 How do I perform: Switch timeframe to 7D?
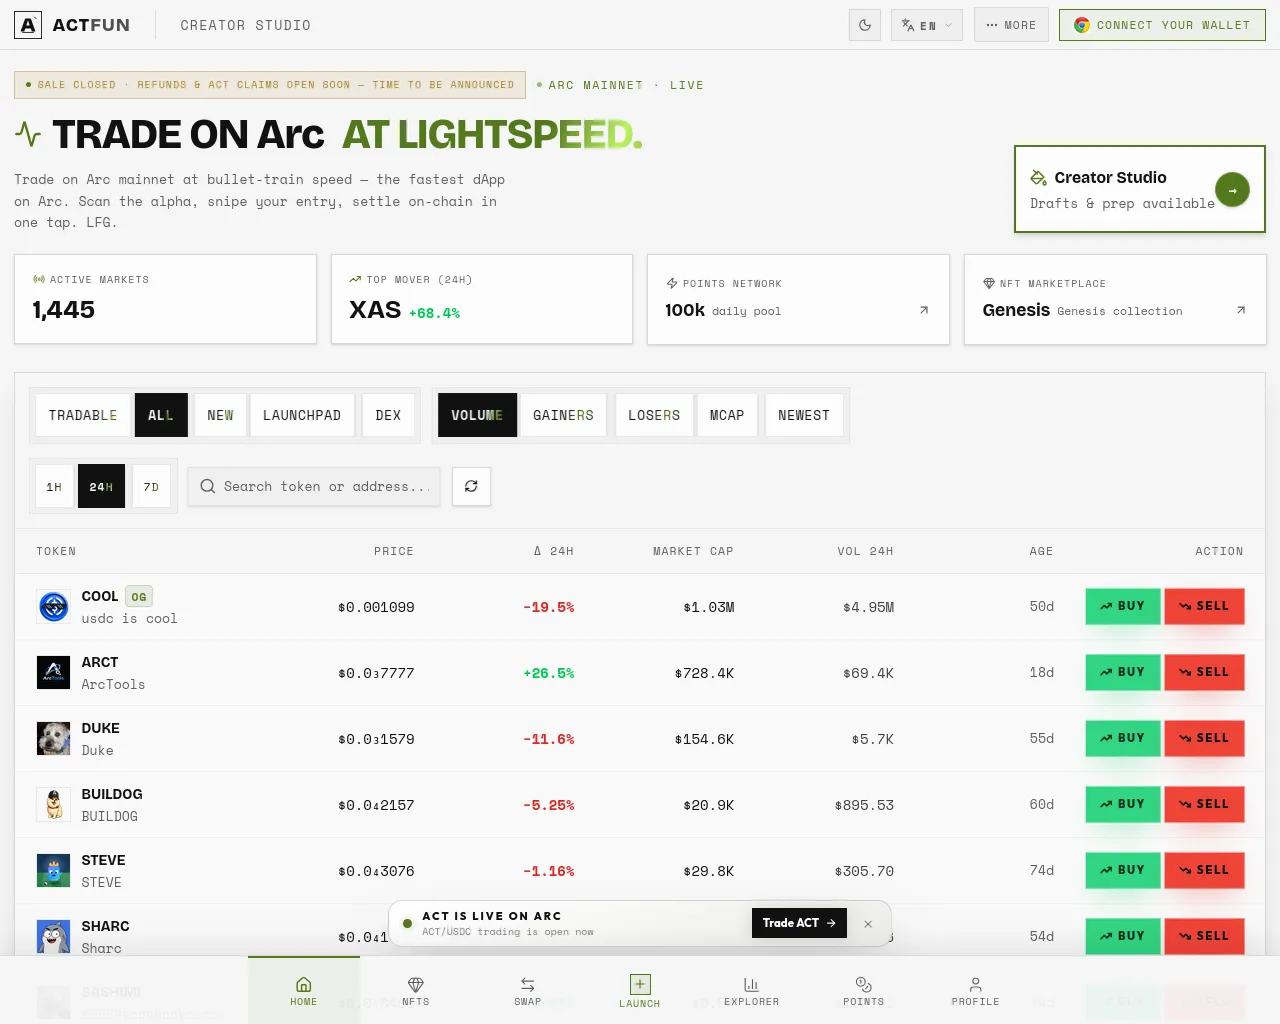click(x=151, y=486)
